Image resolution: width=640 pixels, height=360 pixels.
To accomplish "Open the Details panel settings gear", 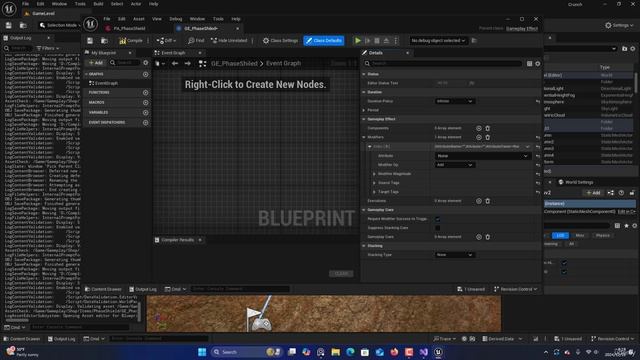I will tap(538, 64).
